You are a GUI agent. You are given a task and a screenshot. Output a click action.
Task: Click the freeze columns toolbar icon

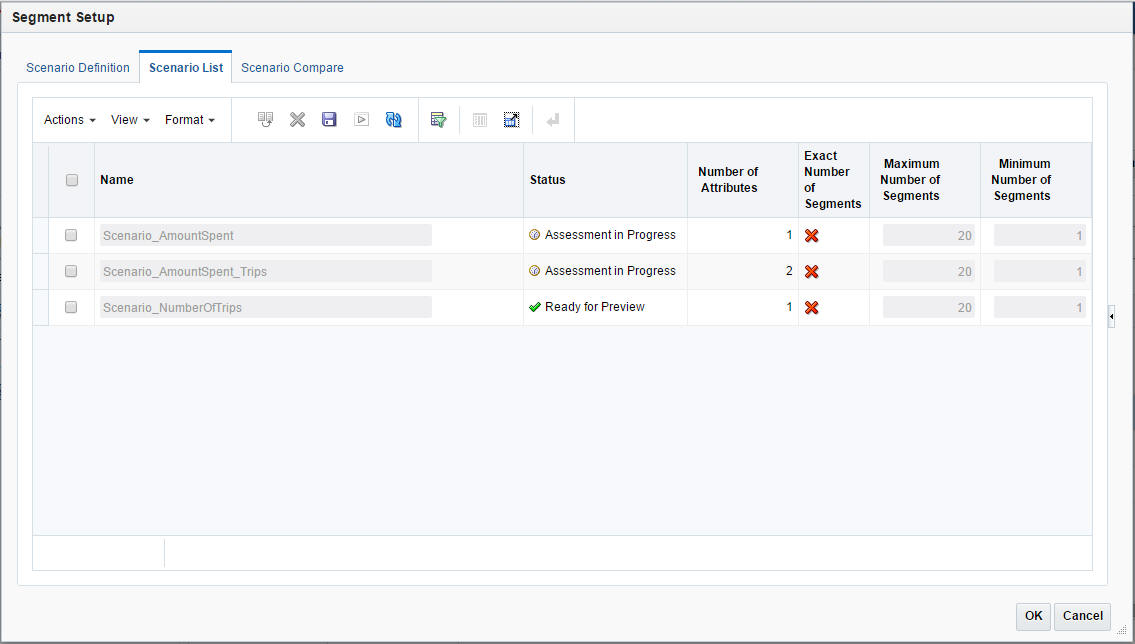480,119
